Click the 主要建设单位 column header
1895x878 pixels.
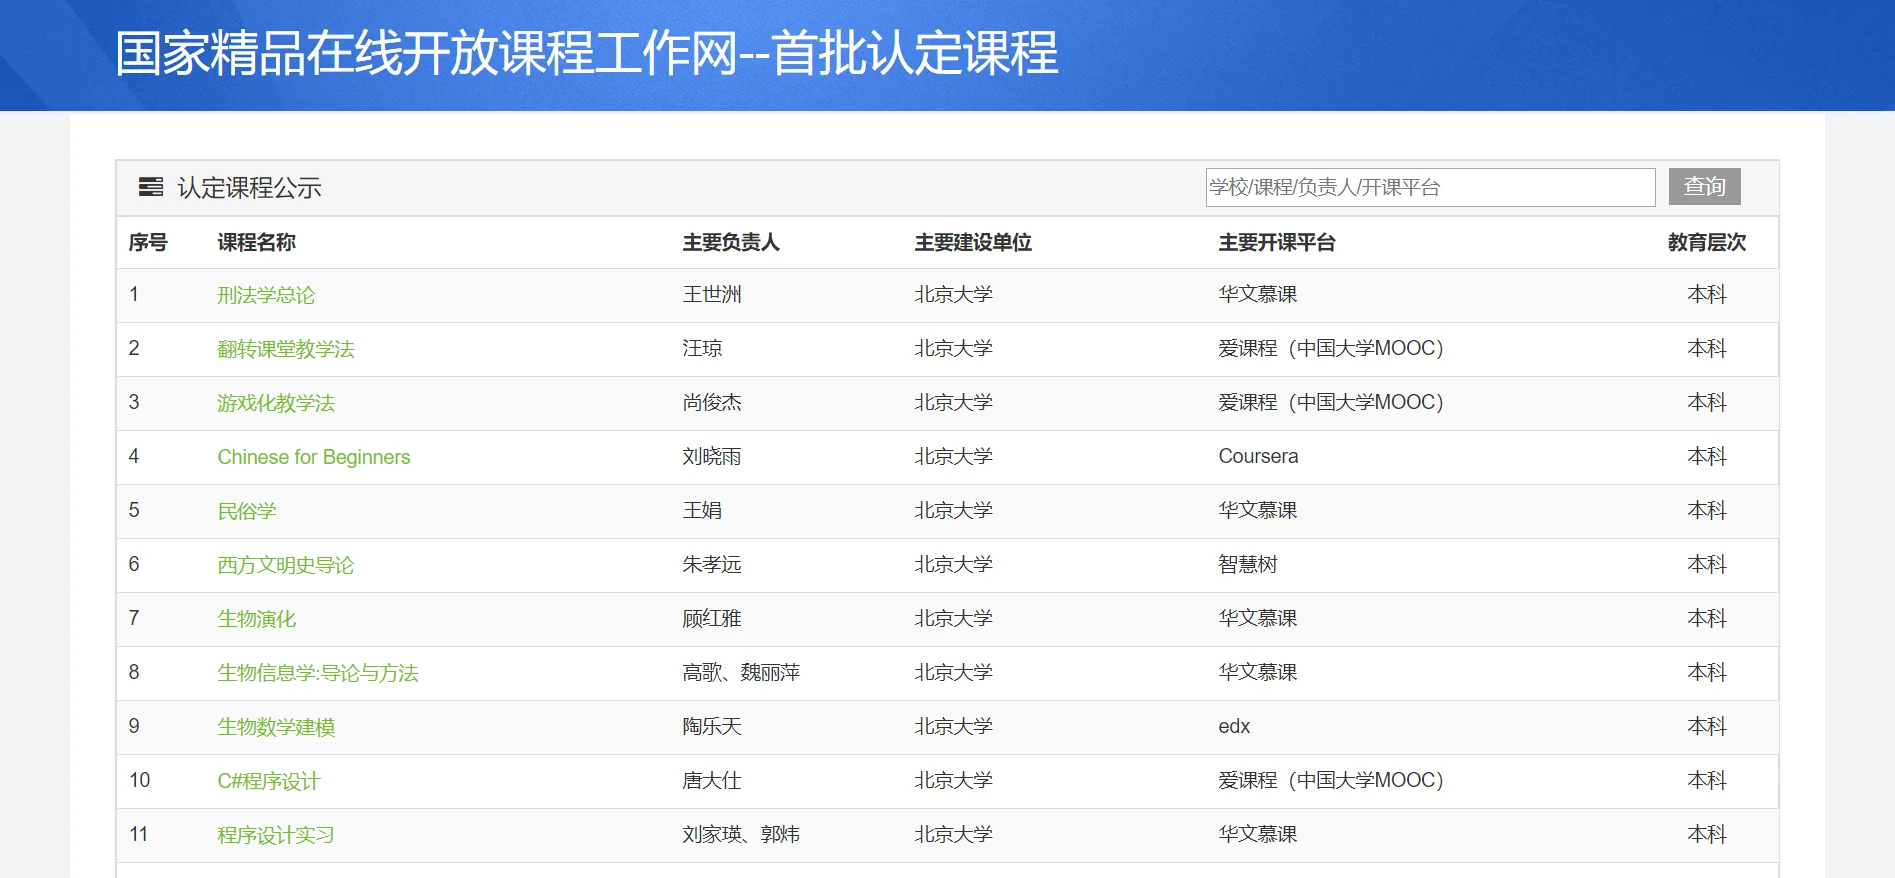tap(973, 242)
